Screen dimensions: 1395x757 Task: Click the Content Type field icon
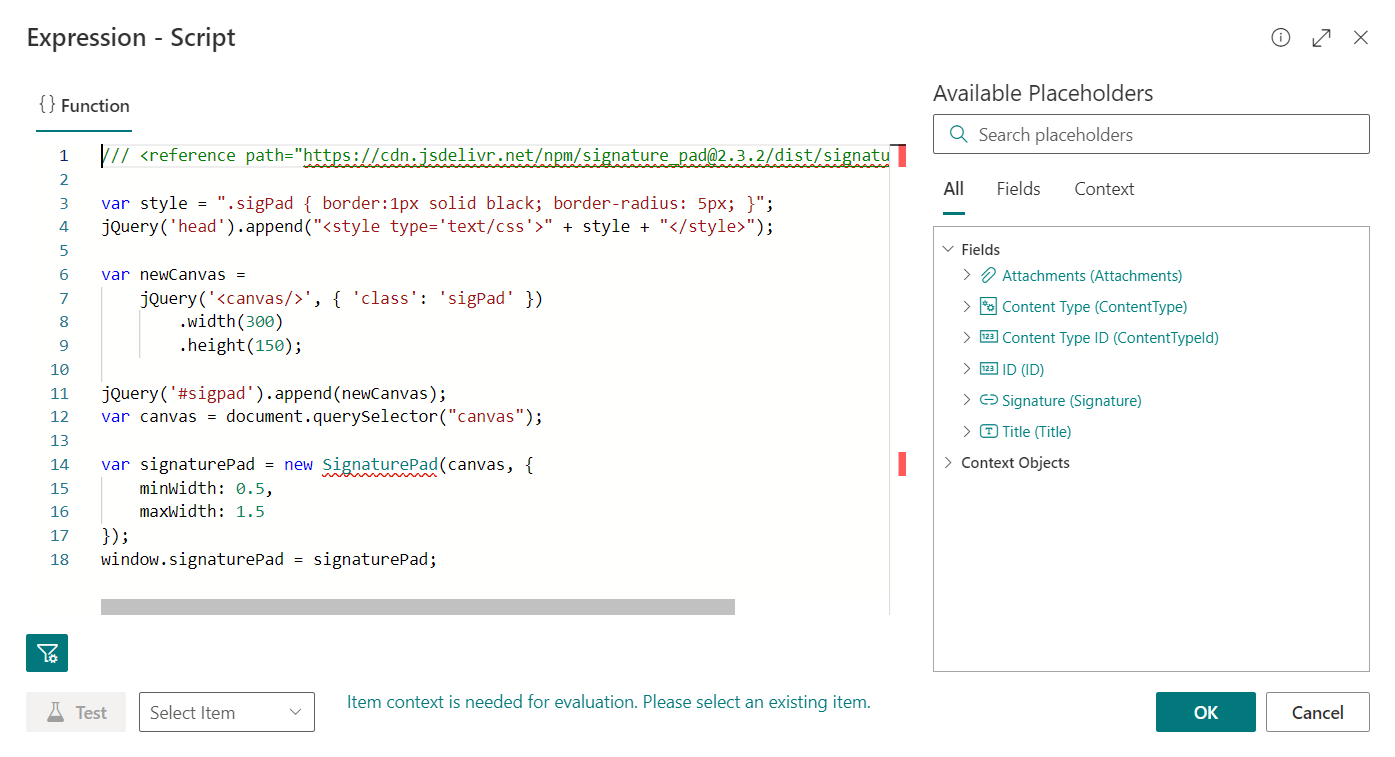(988, 307)
